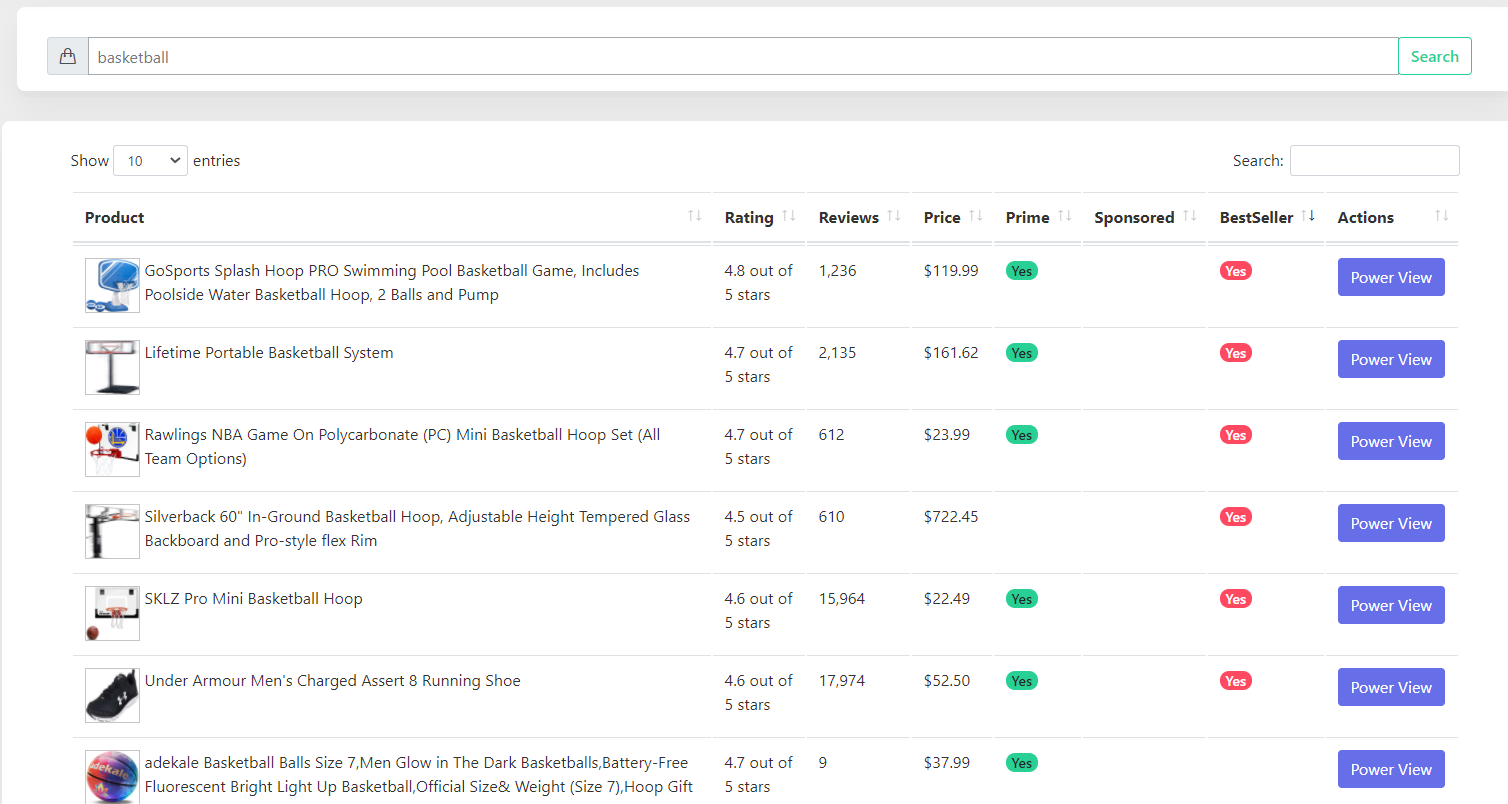This screenshot has width=1508, height=804.
Task: Click BestSeller Yes badge for Silverback row
Action: [1235, 517]
